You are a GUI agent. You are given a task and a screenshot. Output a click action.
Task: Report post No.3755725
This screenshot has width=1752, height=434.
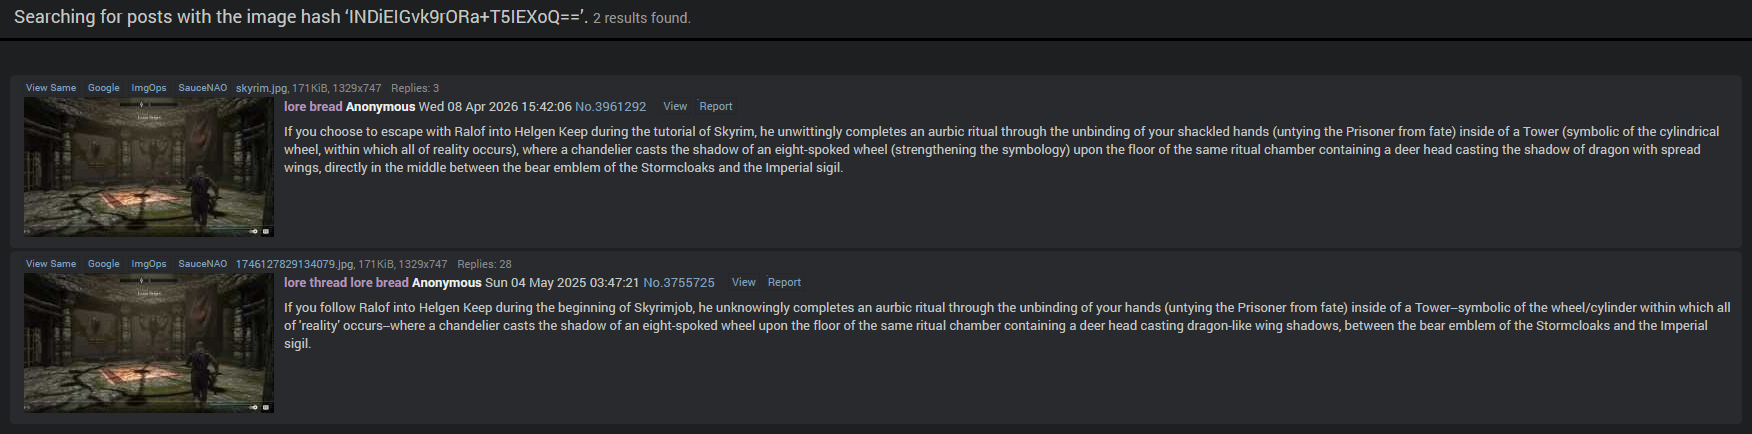pyautogui.click(x=784, y=283)
